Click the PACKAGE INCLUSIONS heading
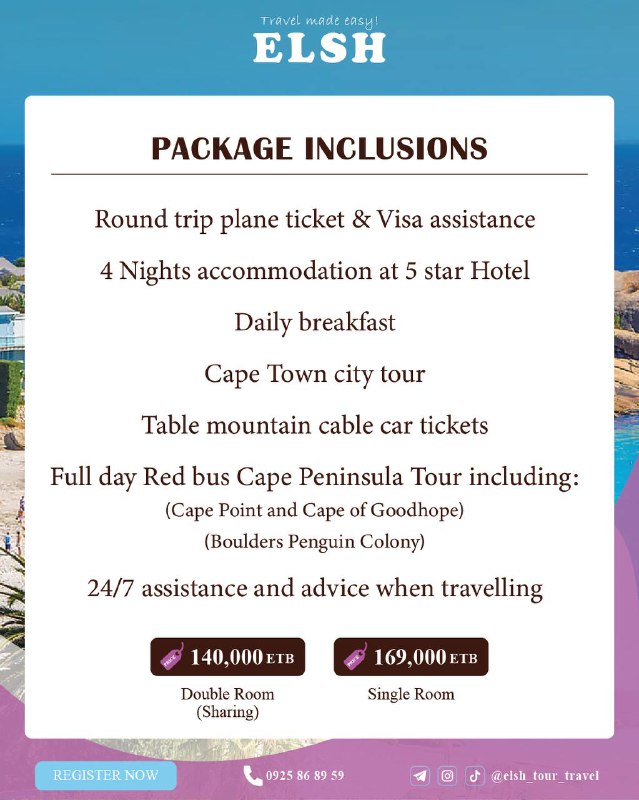Viewport: 639px width, 800px height. click(x=319, y=149)
